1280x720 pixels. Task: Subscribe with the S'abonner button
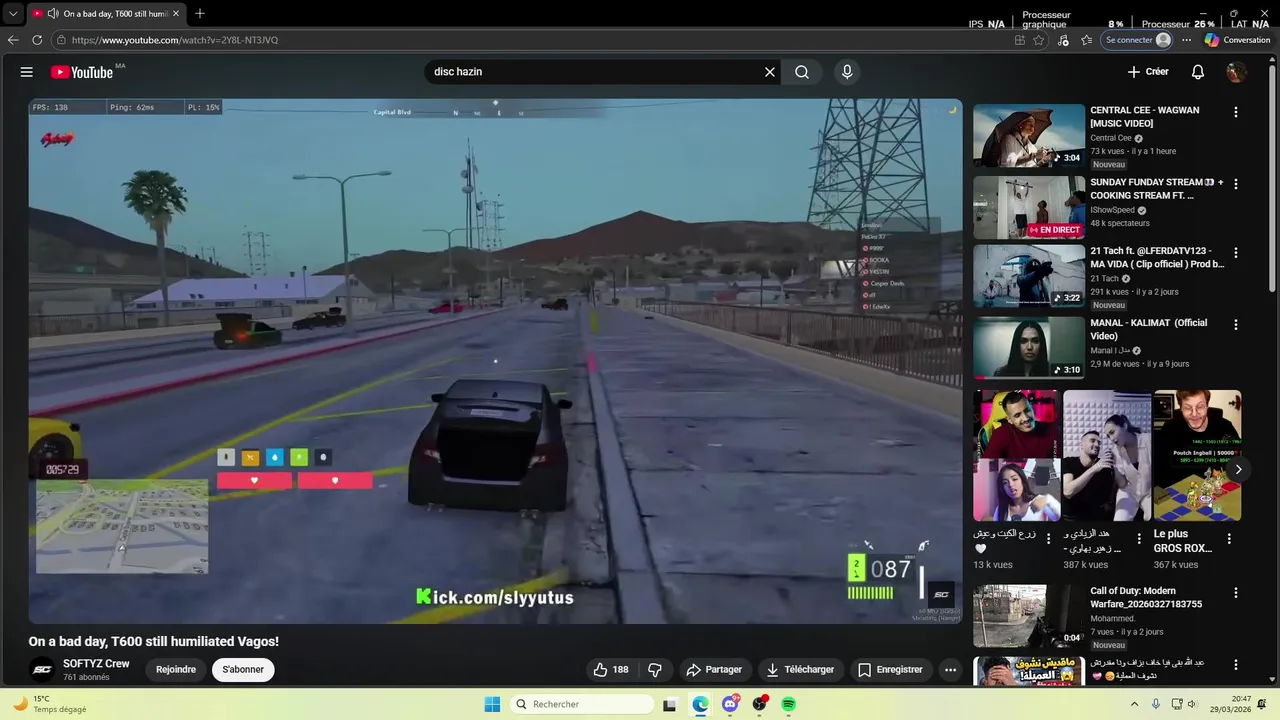point(243,670)
